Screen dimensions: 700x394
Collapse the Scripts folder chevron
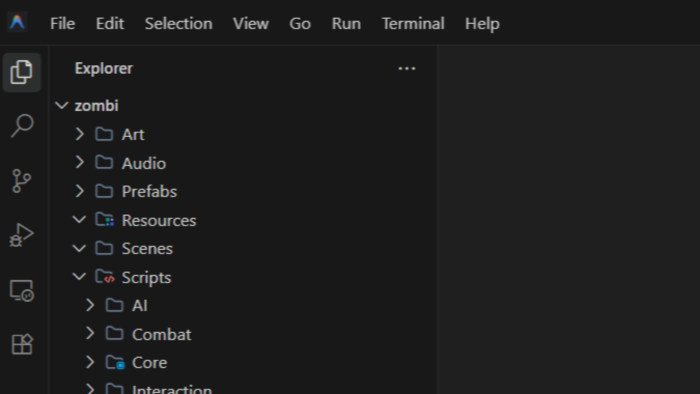79,277
